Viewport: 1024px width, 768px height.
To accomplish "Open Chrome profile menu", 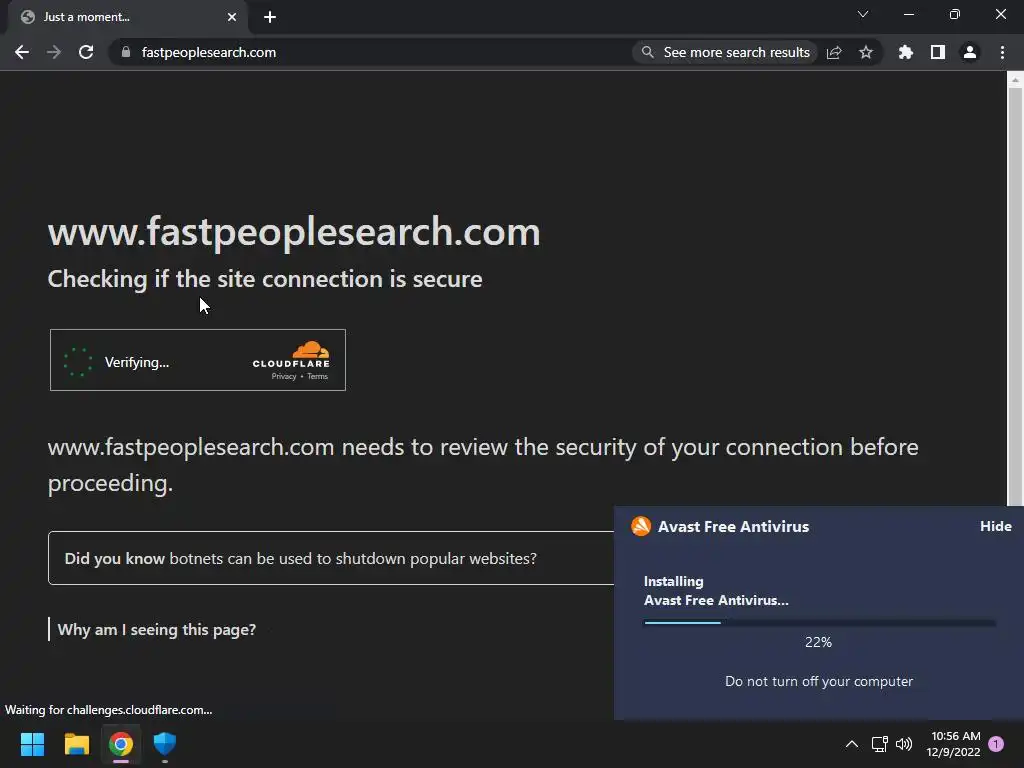I will (970, 52).
